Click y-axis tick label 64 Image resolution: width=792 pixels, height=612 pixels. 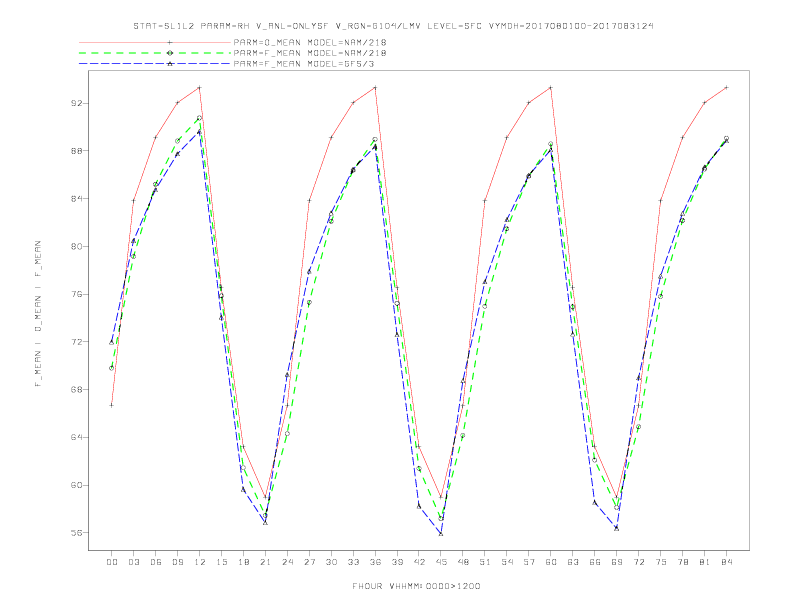76,437
